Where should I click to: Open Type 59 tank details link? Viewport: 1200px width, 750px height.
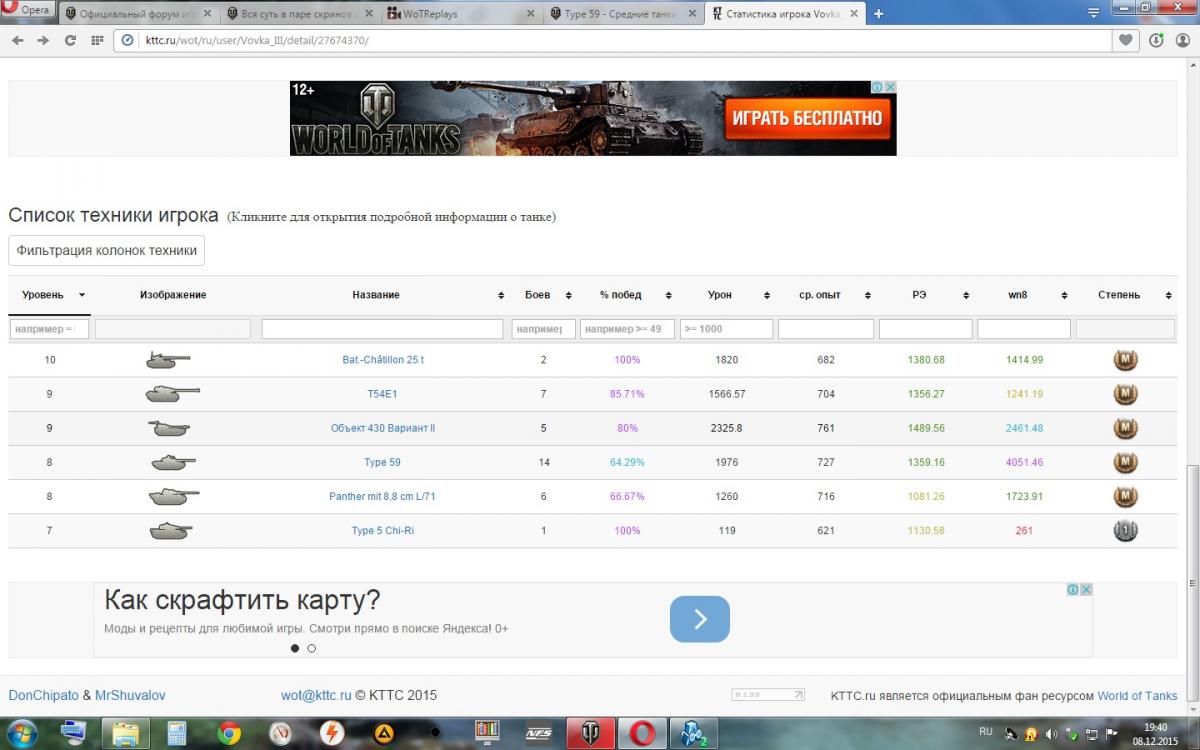383,462
